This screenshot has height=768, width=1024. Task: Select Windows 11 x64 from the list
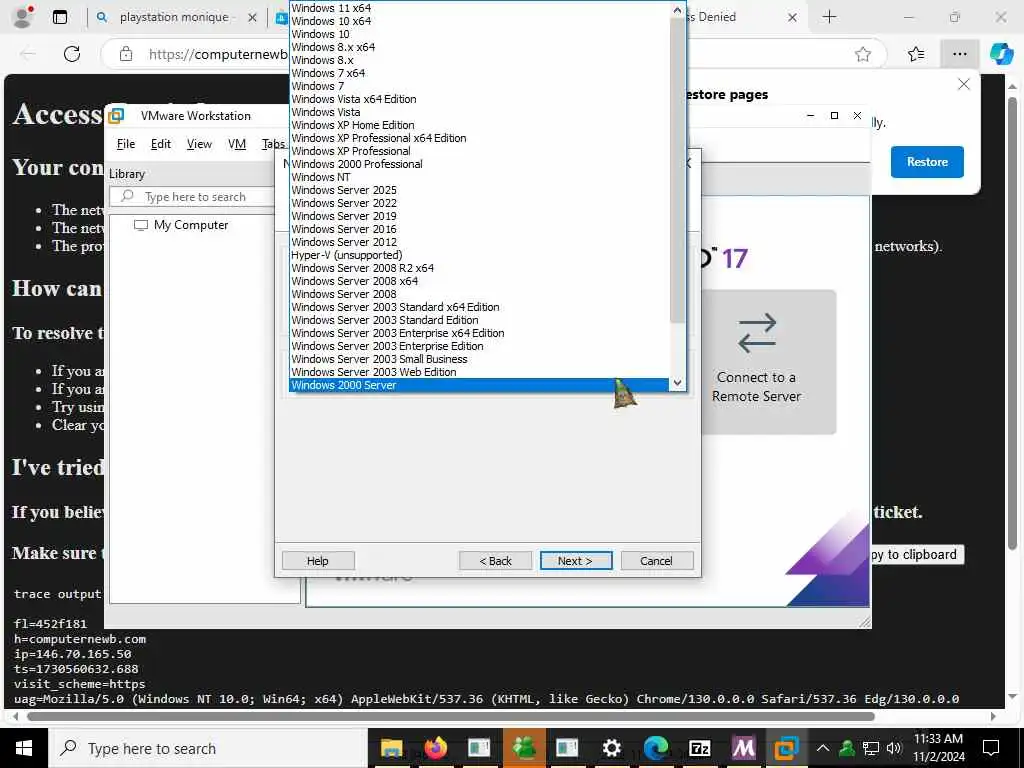click(x=479, y=8)
